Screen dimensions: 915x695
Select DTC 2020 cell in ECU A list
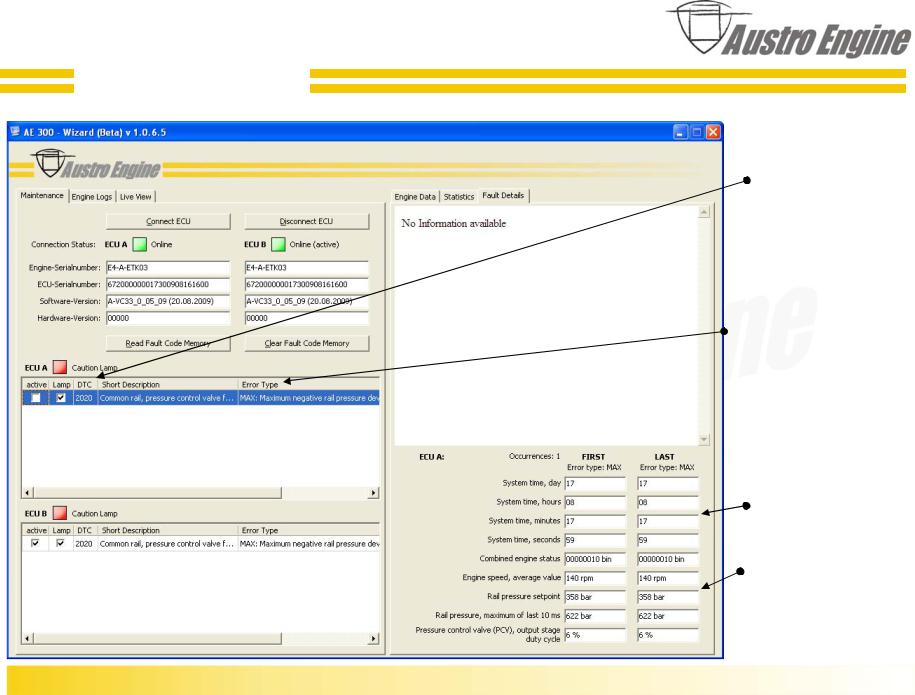tap(84, 398)
